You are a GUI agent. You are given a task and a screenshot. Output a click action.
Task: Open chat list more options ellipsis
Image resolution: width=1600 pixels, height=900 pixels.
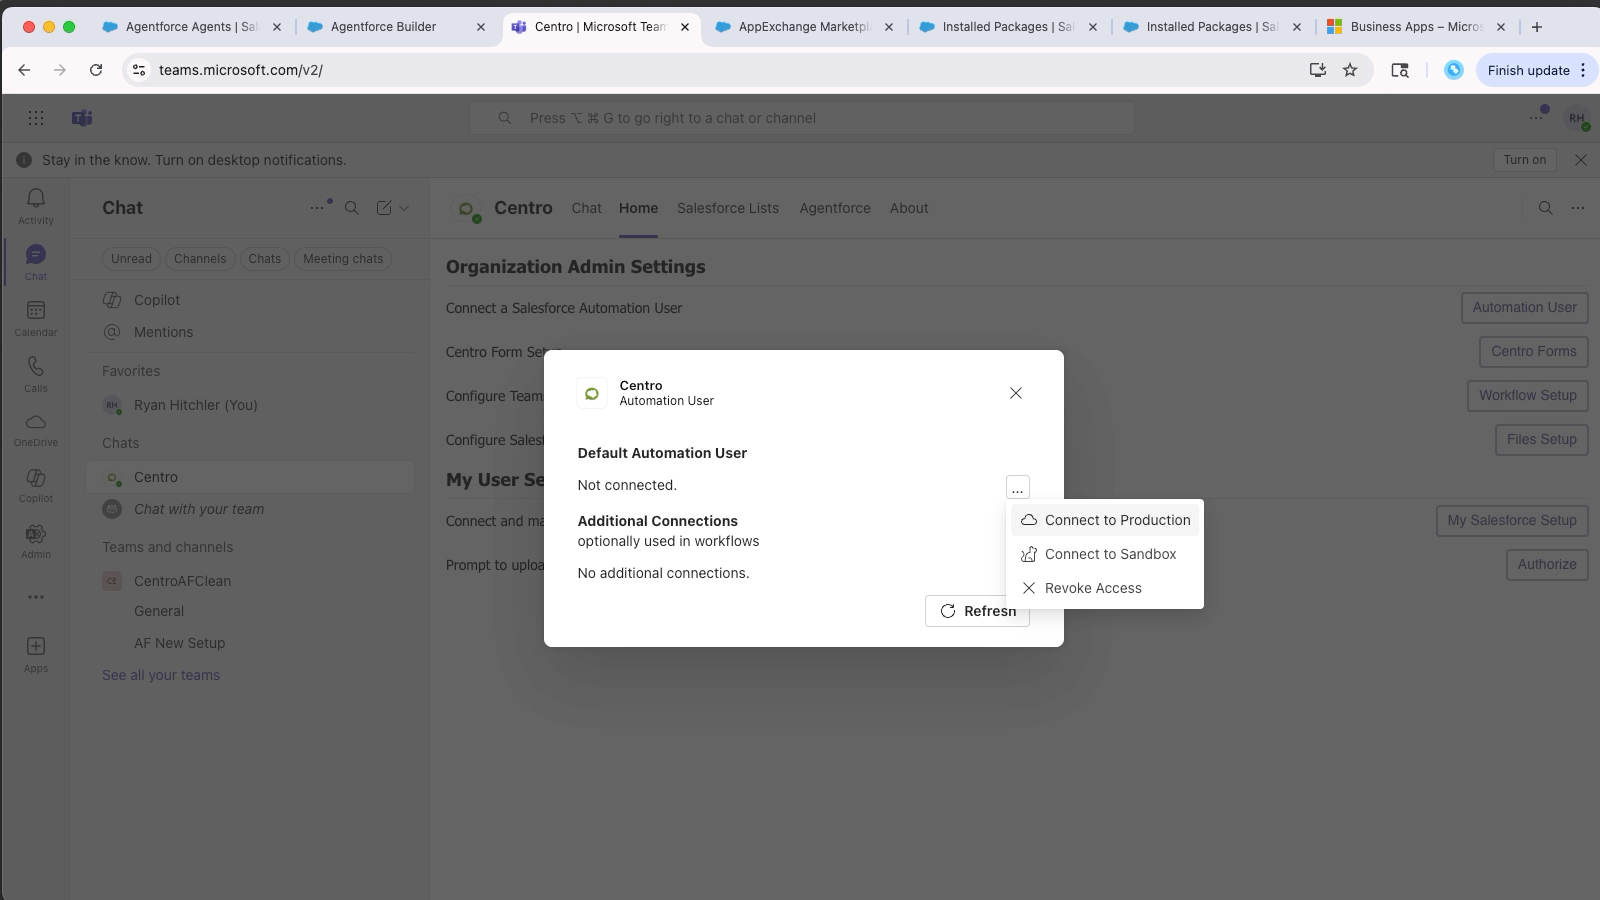tap(317, 208)
